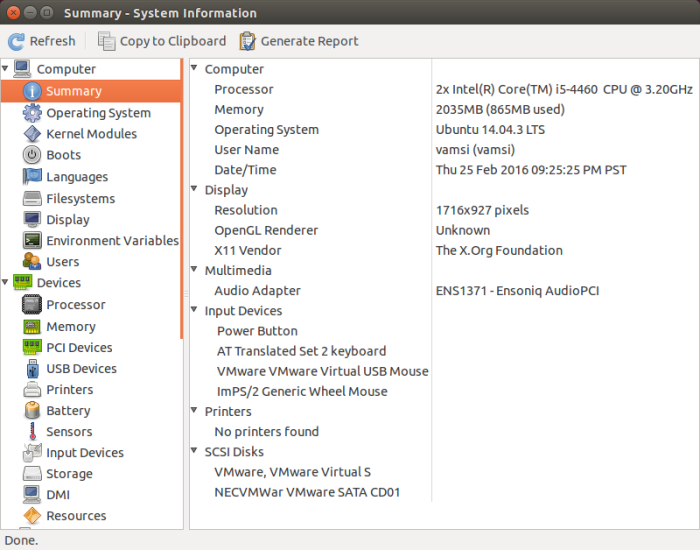
Task: Select 'AT Translated Set 2 keyboard' row
Action: [301, 351]
